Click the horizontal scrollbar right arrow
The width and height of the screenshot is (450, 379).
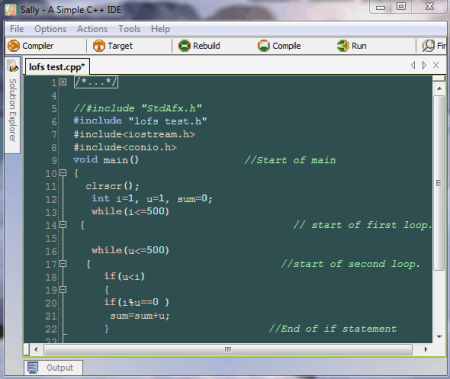pos(426,349)
